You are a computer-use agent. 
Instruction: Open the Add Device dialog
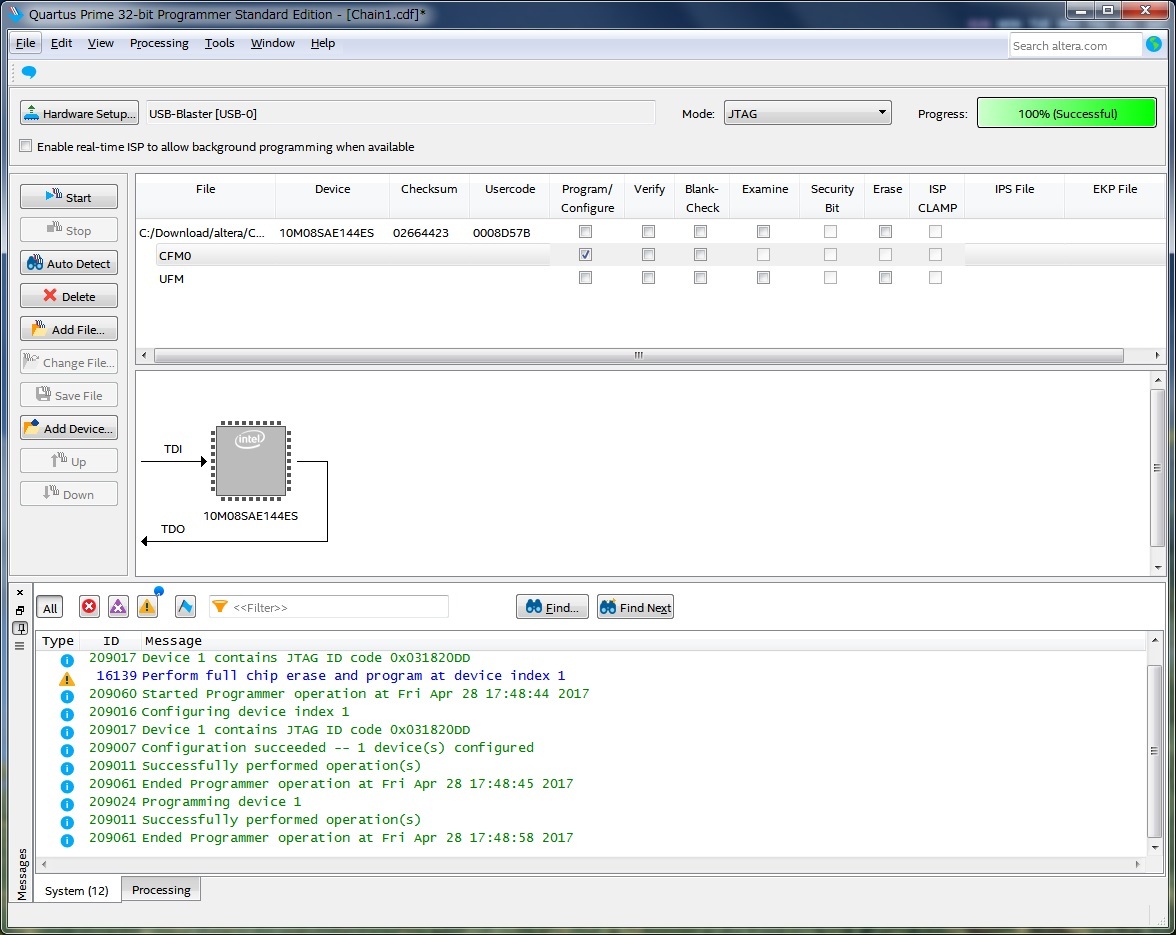click(69, 428)
